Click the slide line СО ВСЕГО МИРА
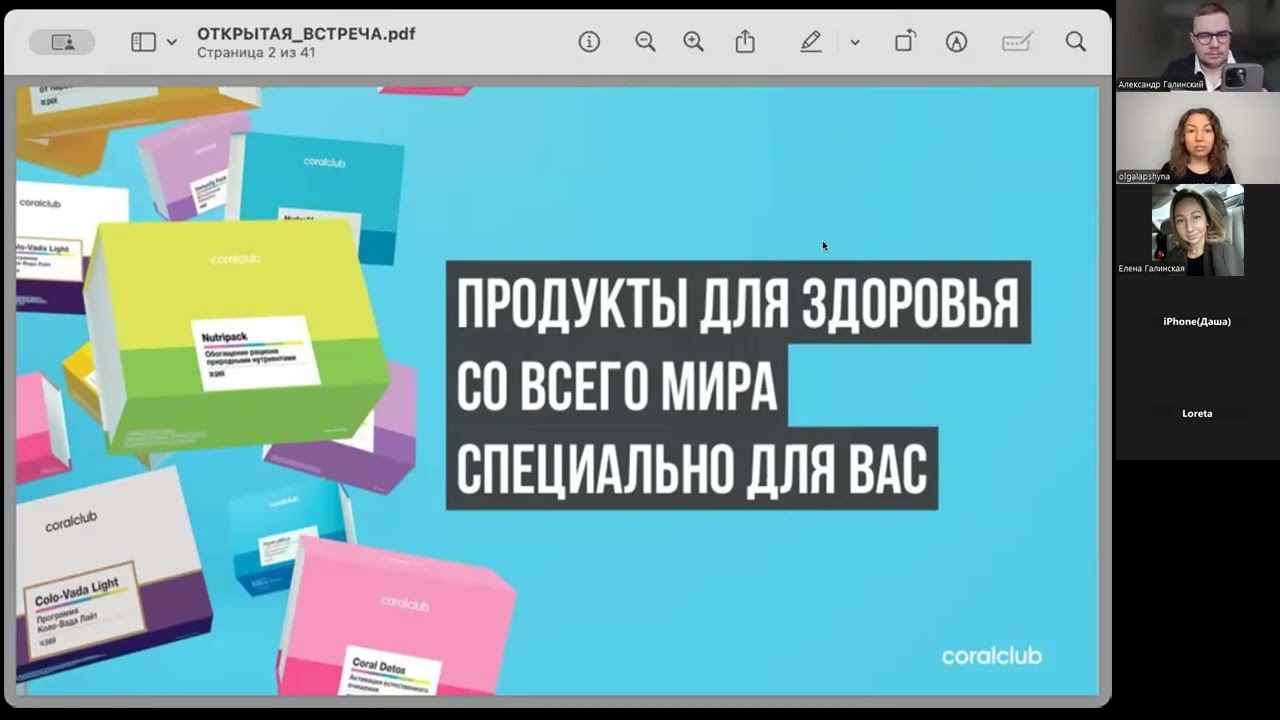The width and height of the screenshot is (1280, 720). pyautogui.click(x=617, y=385)
